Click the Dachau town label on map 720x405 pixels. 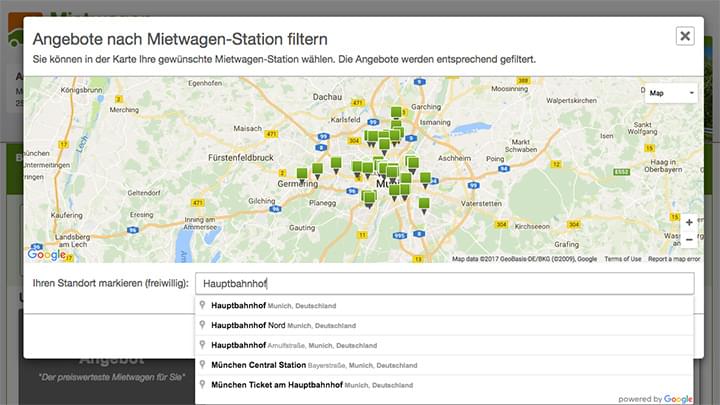pos(327,97)
